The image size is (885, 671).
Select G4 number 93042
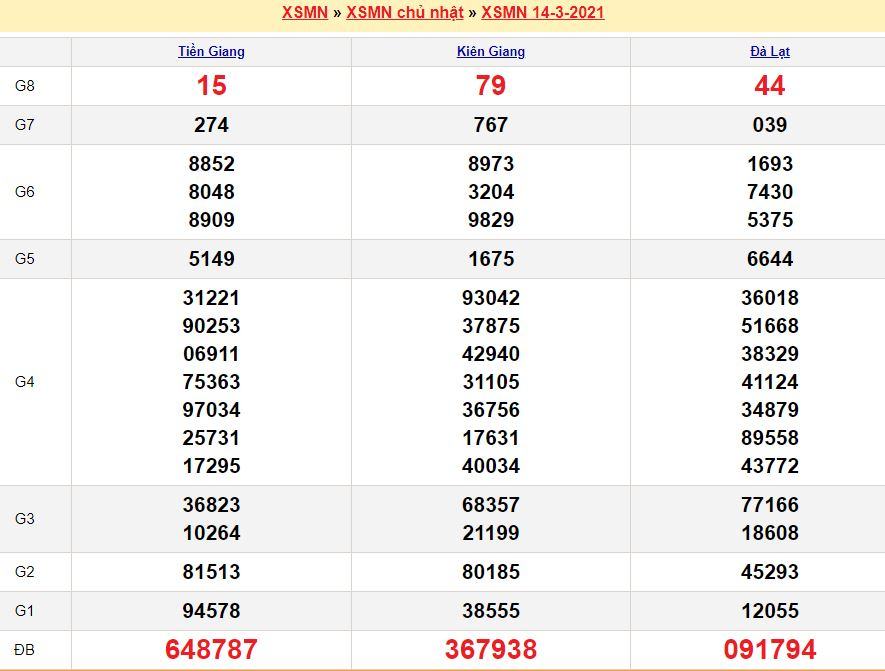491,298
